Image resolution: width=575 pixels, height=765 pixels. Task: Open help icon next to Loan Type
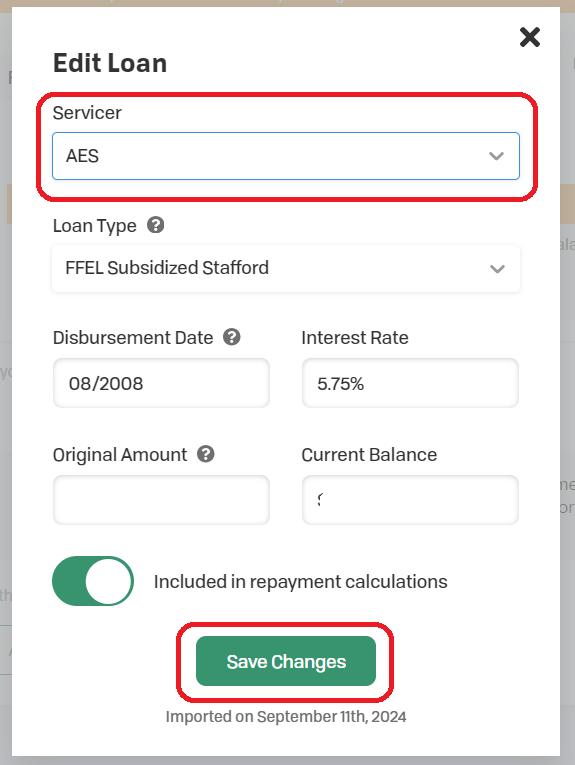(156, 225)
